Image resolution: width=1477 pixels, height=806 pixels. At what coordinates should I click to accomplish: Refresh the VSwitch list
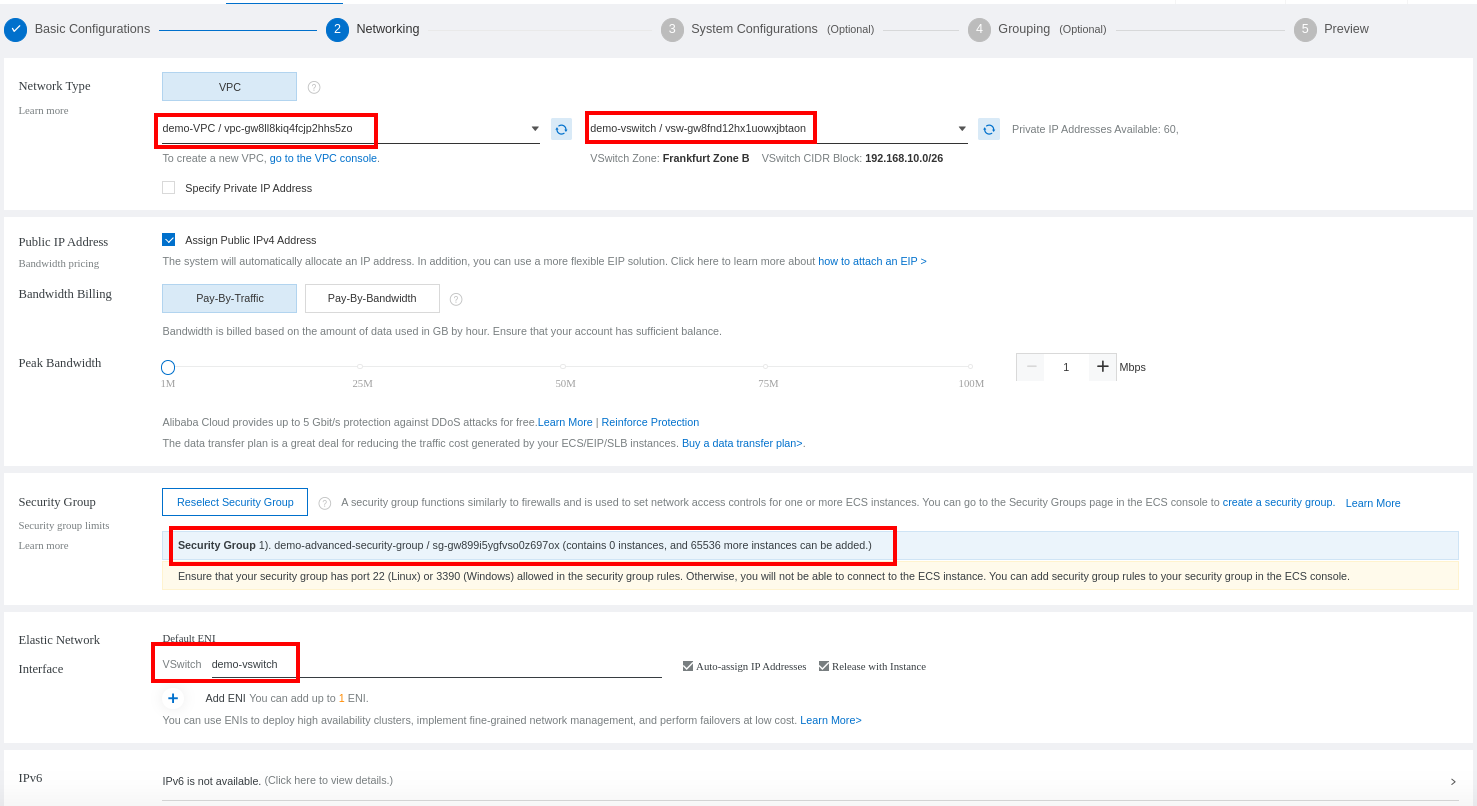pos(989,129)
